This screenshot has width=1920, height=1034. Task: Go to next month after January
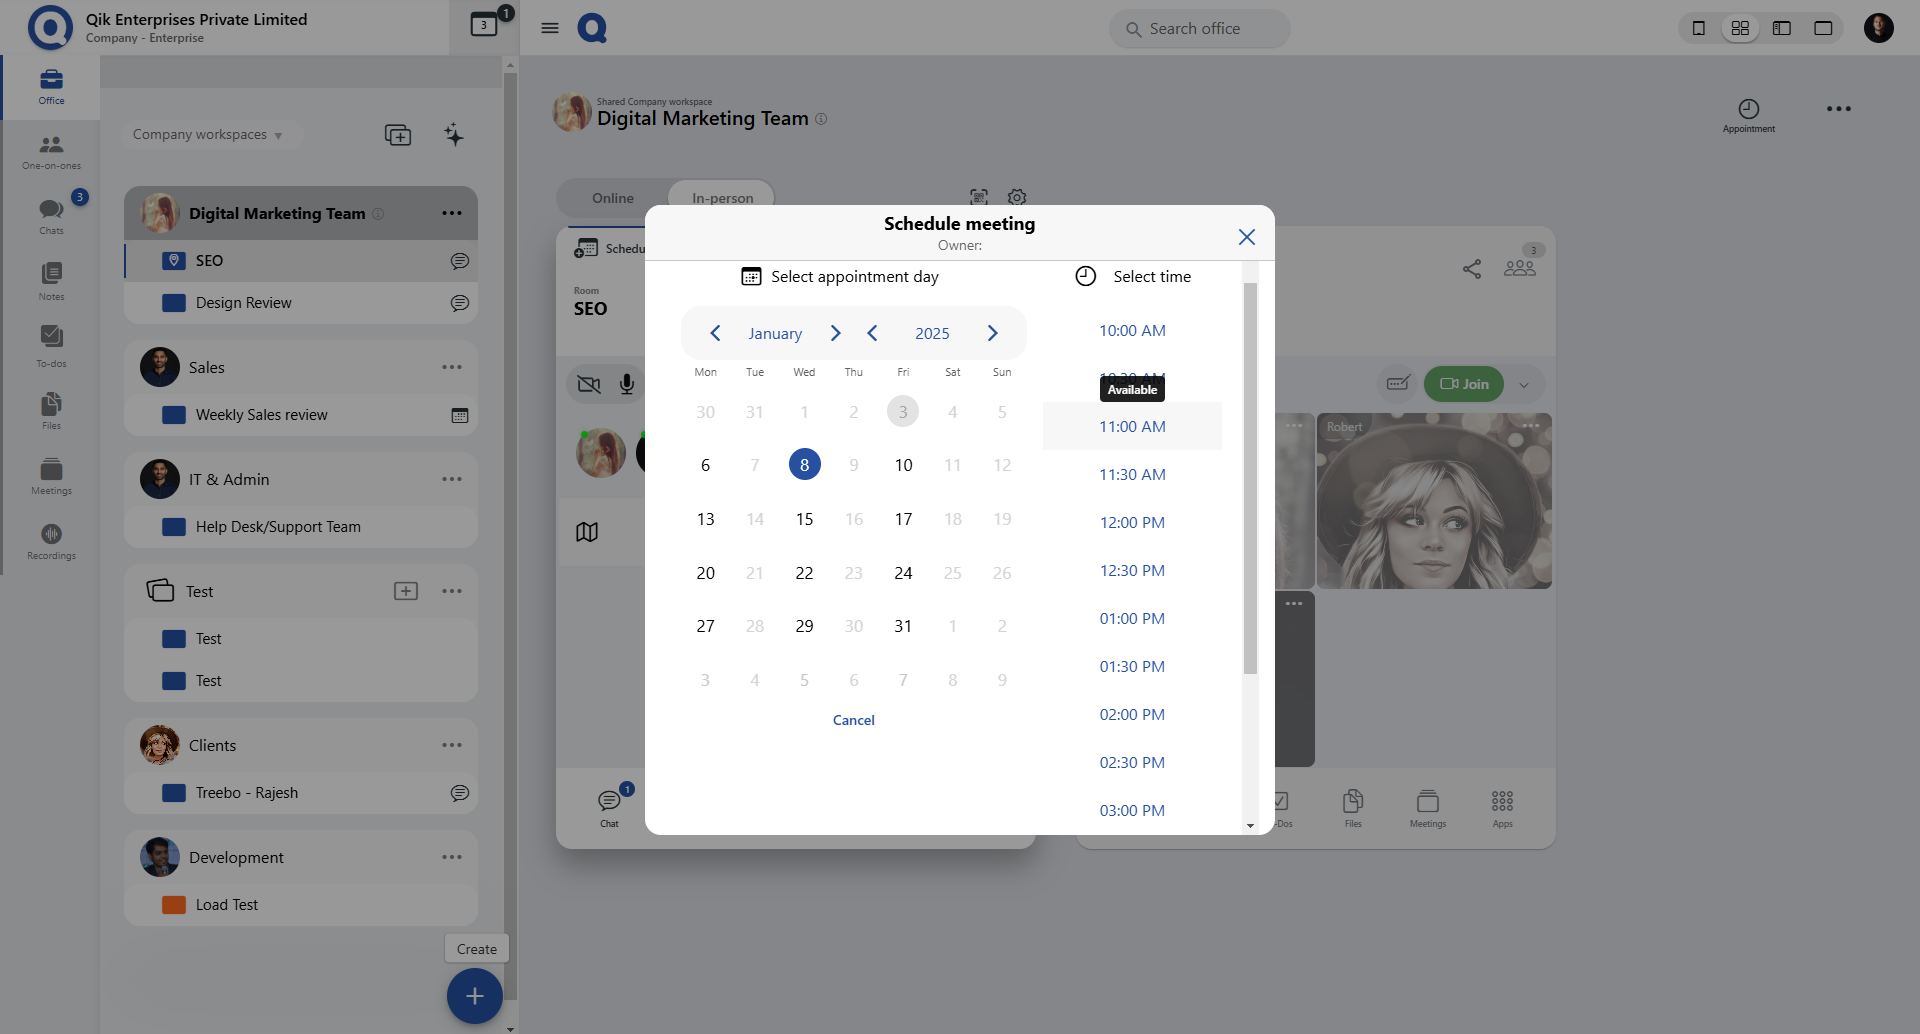point(836,333)
